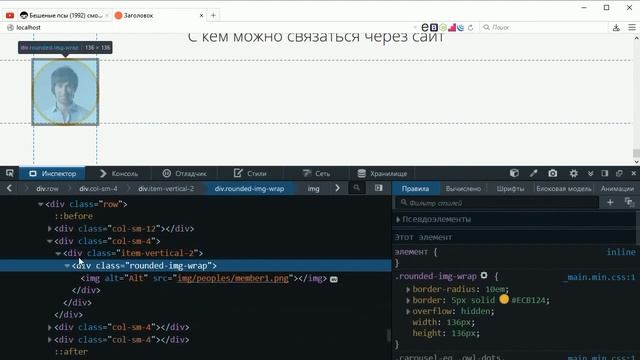Click the blue wave extension icon

click(461, 27)
